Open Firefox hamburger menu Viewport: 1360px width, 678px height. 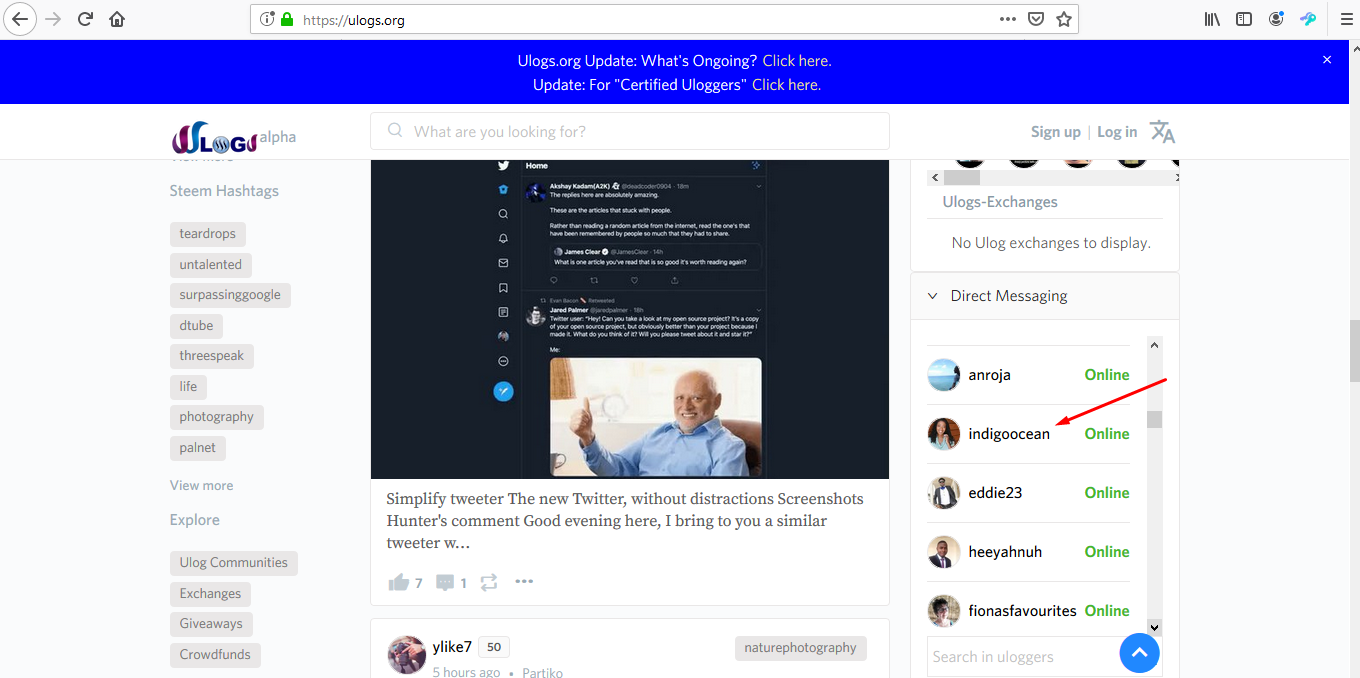click(1346, 19)
